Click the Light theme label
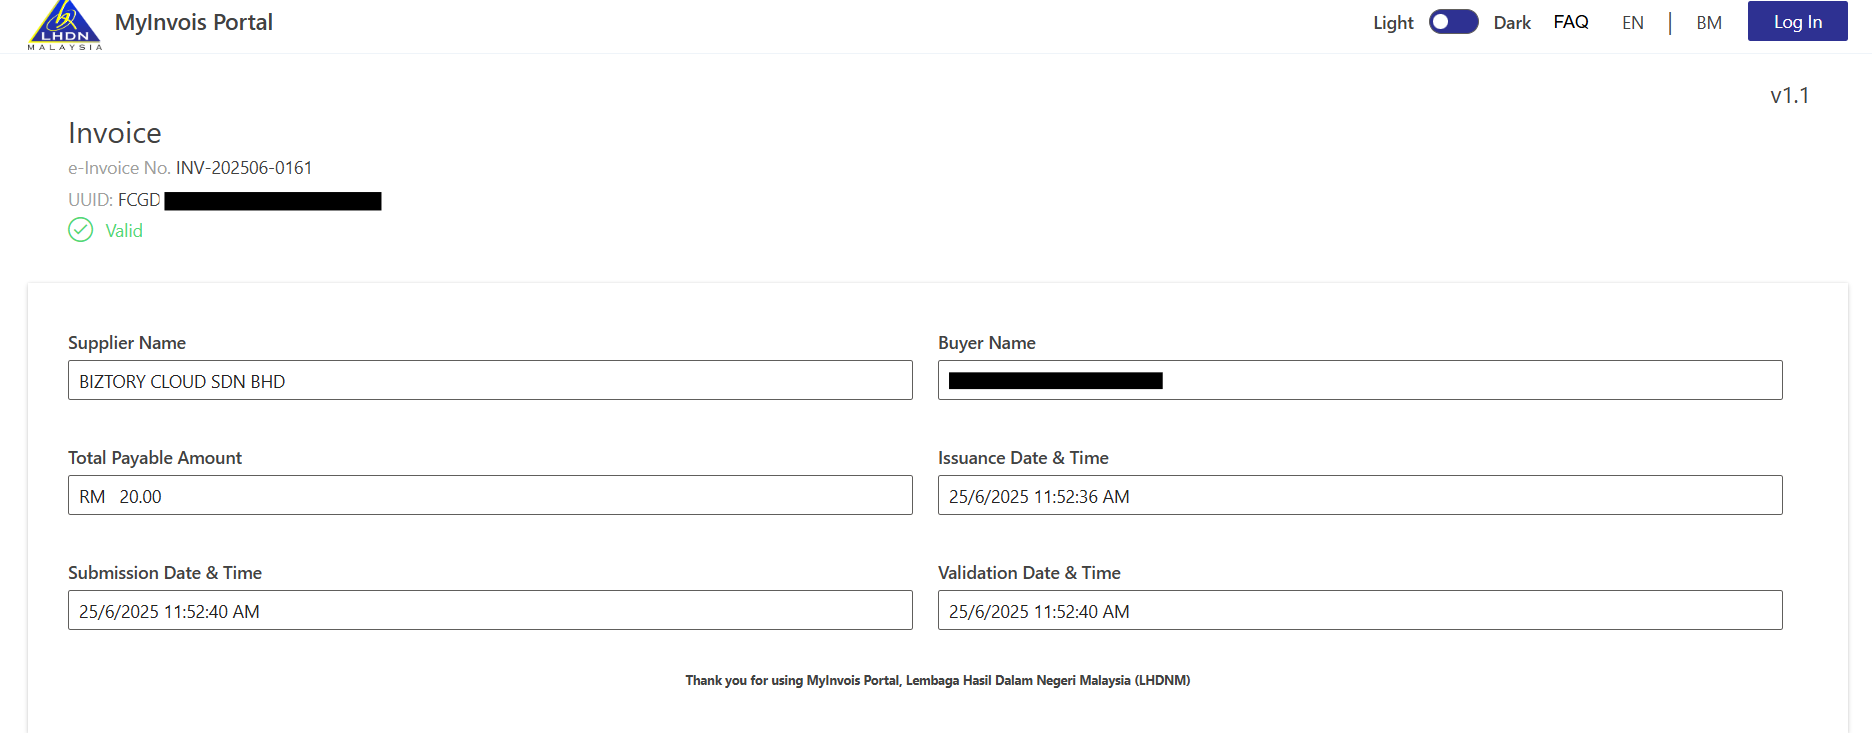Image resolution: width=1872 pixels, height=733 pixels. (1393, 23)
